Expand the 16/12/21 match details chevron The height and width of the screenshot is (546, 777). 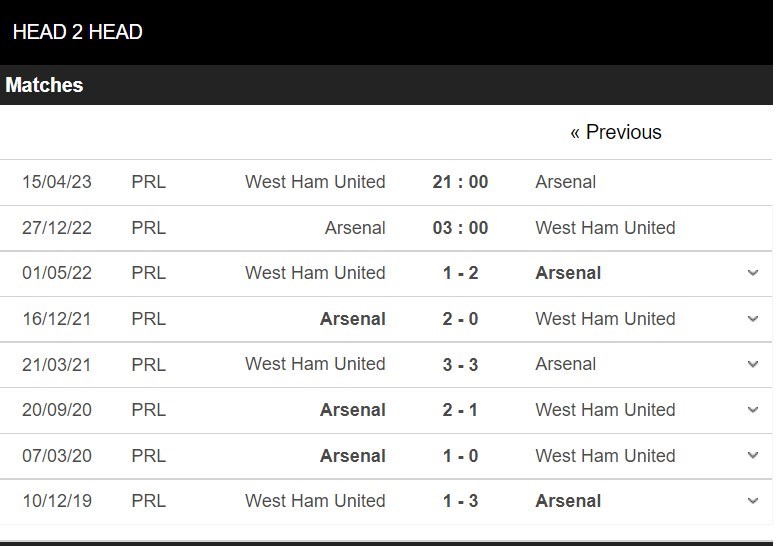pos(753,319)
